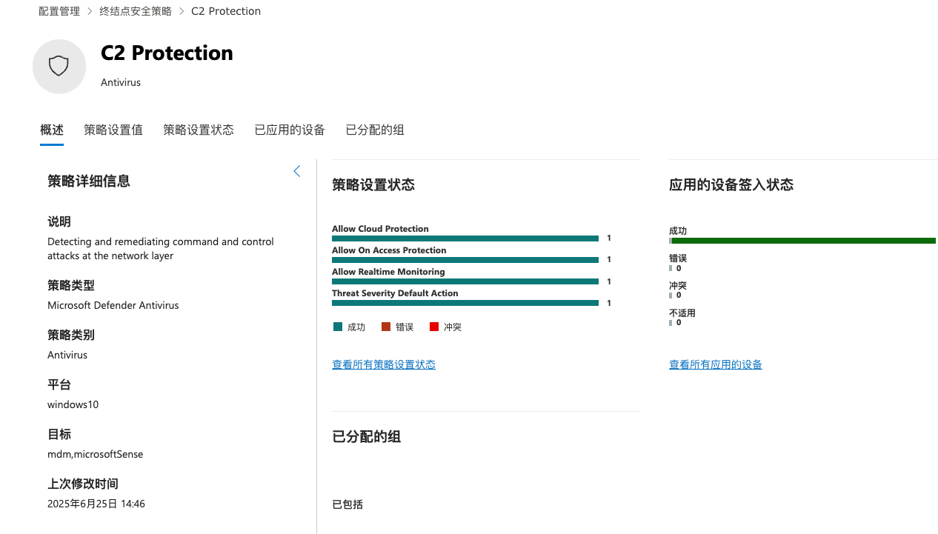
Task: Select the Threat Severity Default Action bar
Action: pos(465,303)
